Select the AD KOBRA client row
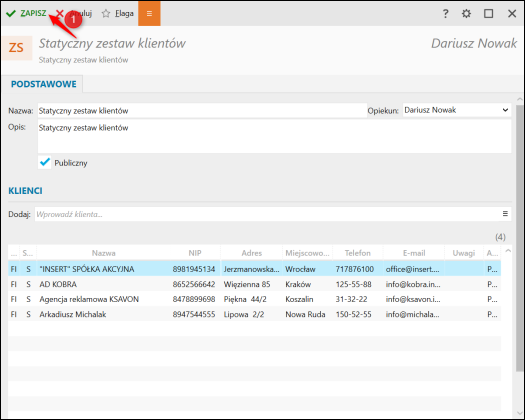Image resolution: width=525 pixels, height=420 pixels. 254,284
